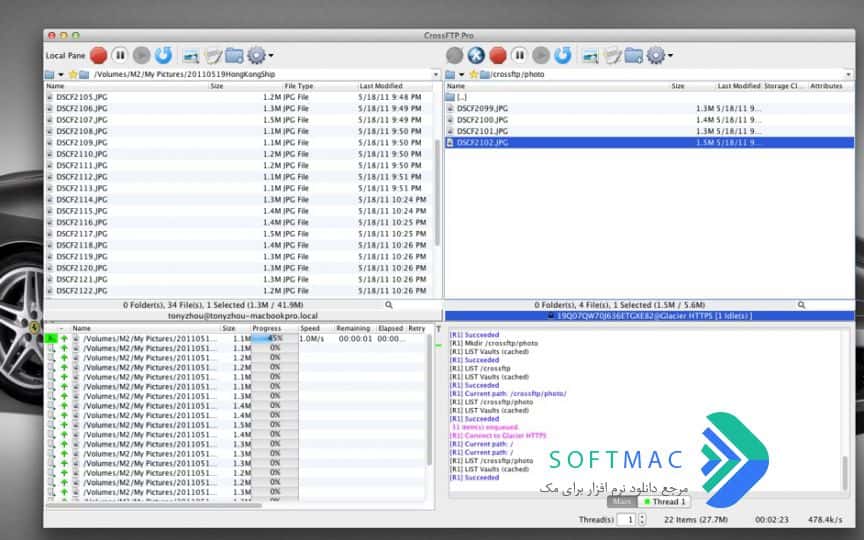864x540 pixels.
Task: Click the image view icon in remote toolbar
Action: (590, 56)
